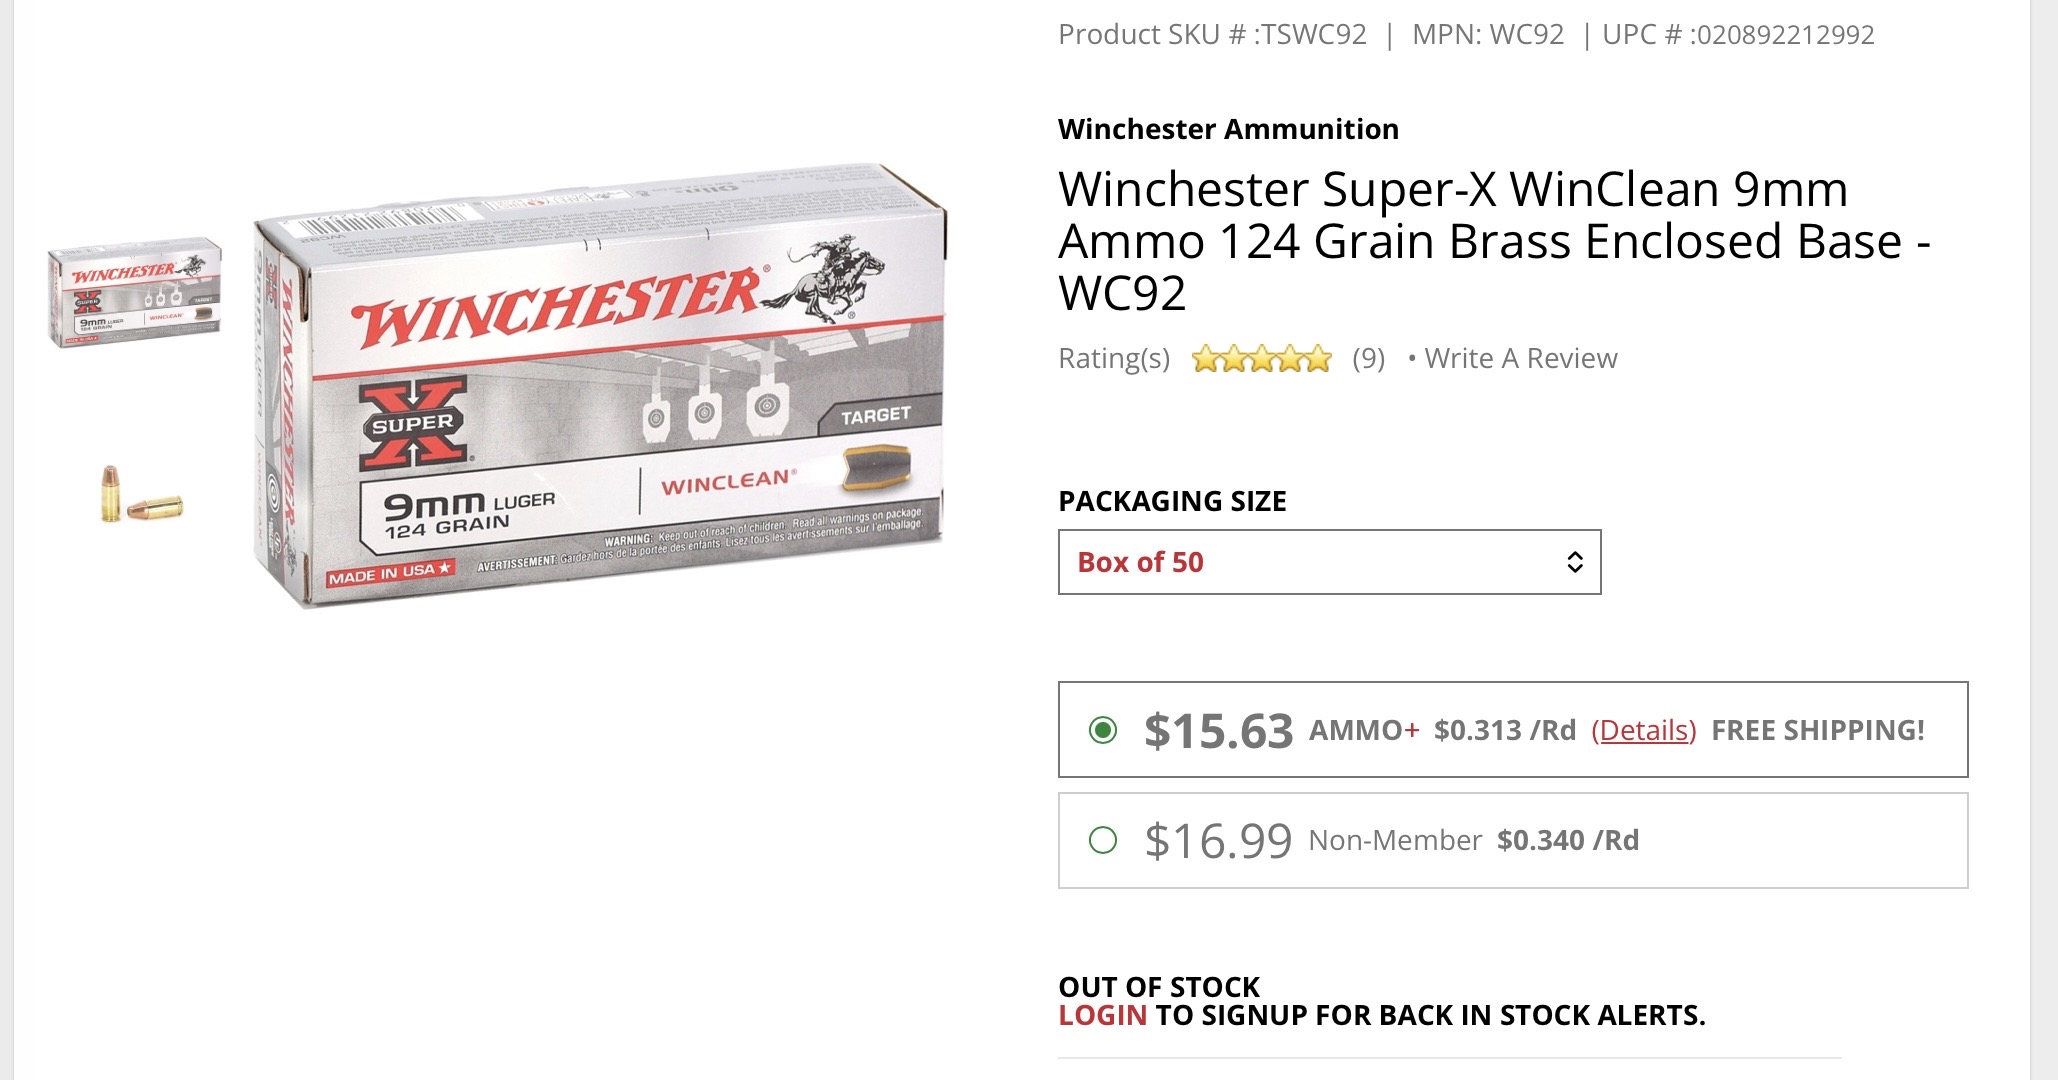This screenshot has height=1080, width=2058.
Task: Select the Winchester box thumbnail image
Action: pyautogui.click(x=134, y=292)
